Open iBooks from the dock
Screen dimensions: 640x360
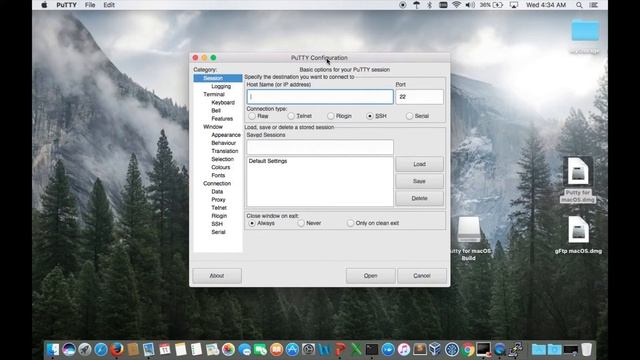tap(276, 349)
